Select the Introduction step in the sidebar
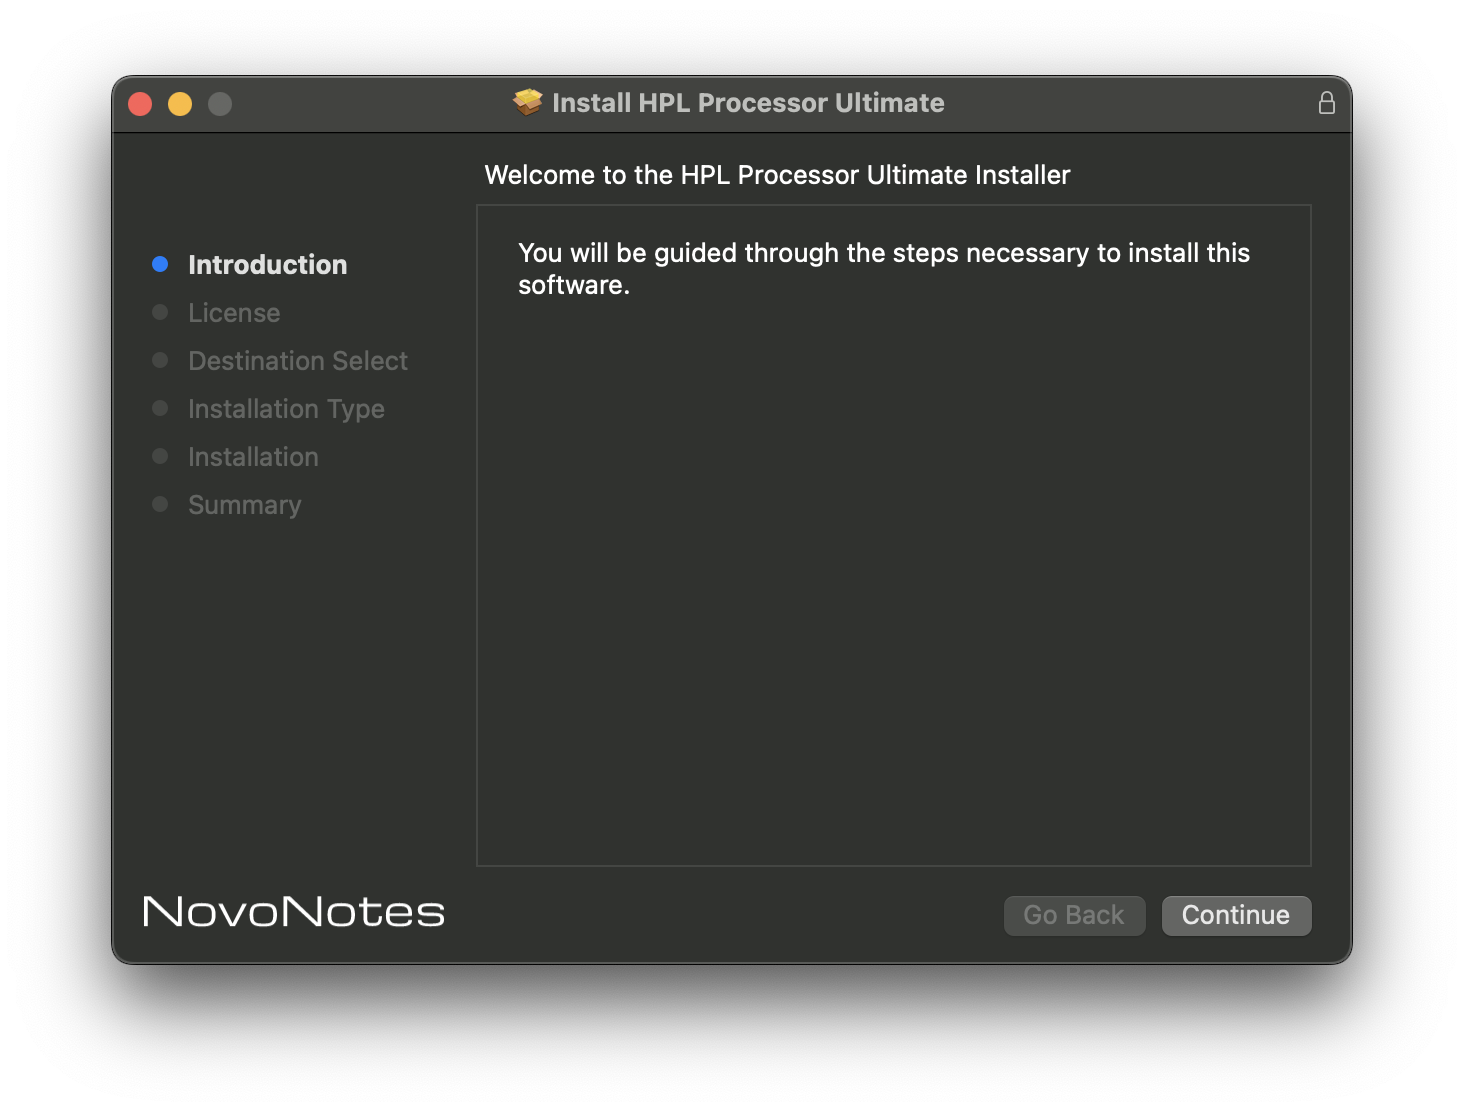This screenshot has width=1464, height=1112. click(267, 264)
